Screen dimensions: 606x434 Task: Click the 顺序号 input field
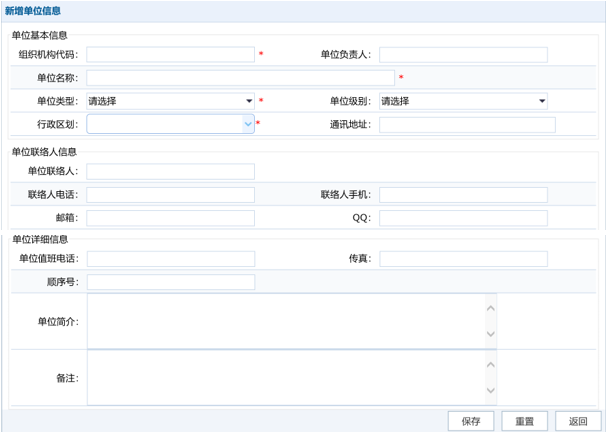pyautogui.click(x=170, y=282)
